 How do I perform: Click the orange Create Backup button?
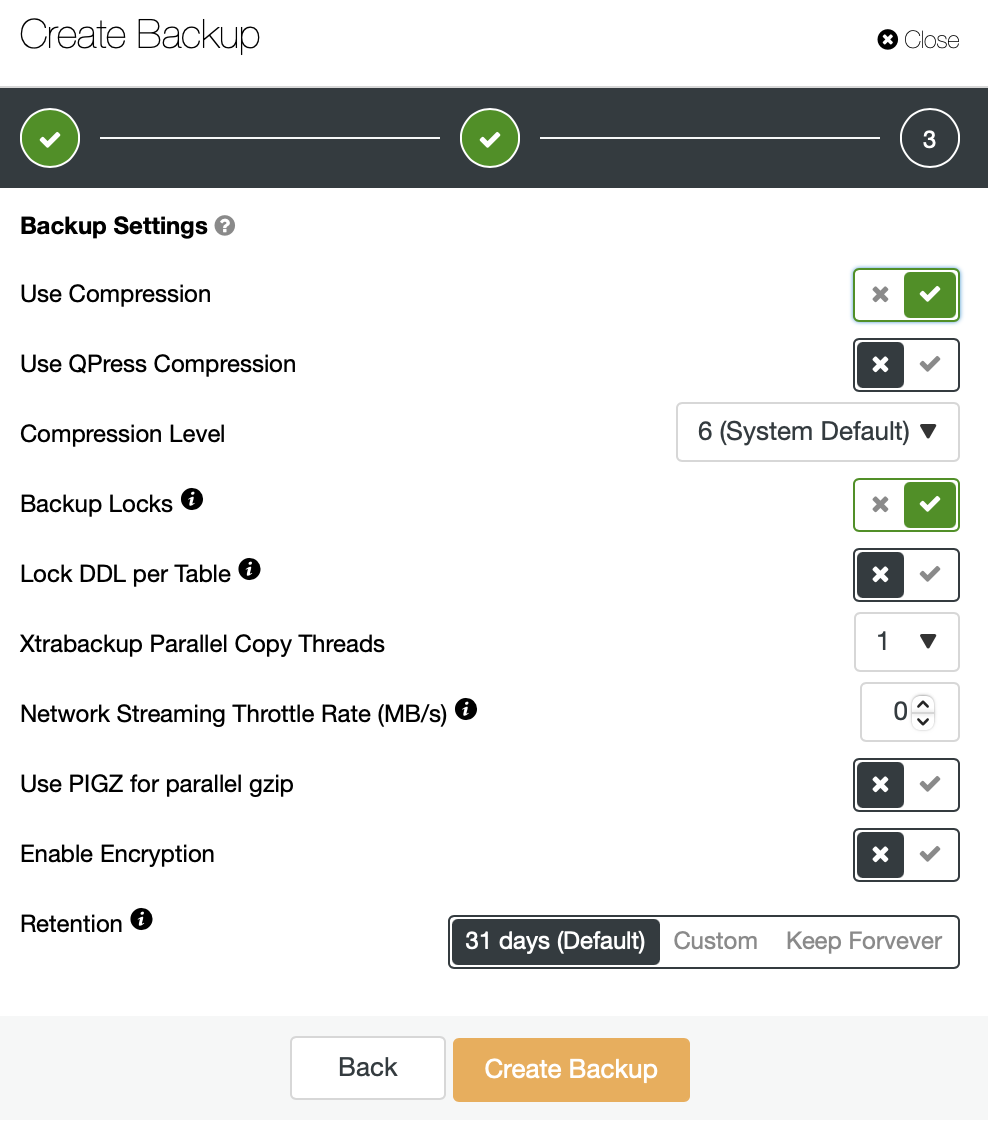pos(571,1069)
